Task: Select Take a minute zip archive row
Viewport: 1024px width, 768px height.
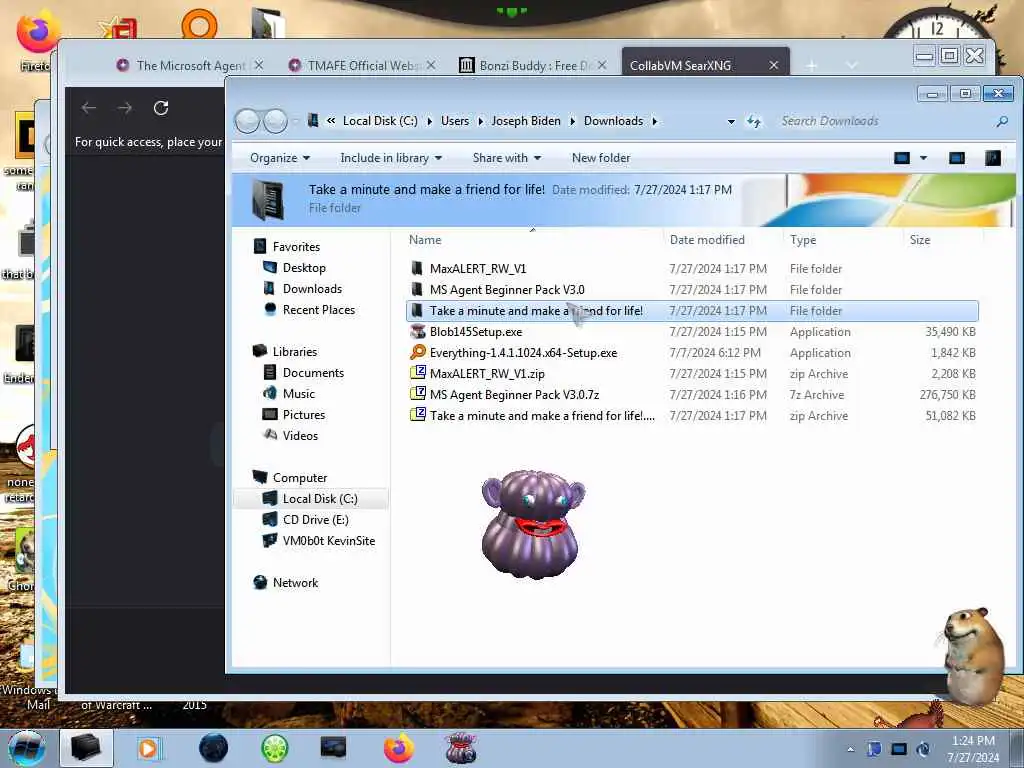Action: [692, 415]
